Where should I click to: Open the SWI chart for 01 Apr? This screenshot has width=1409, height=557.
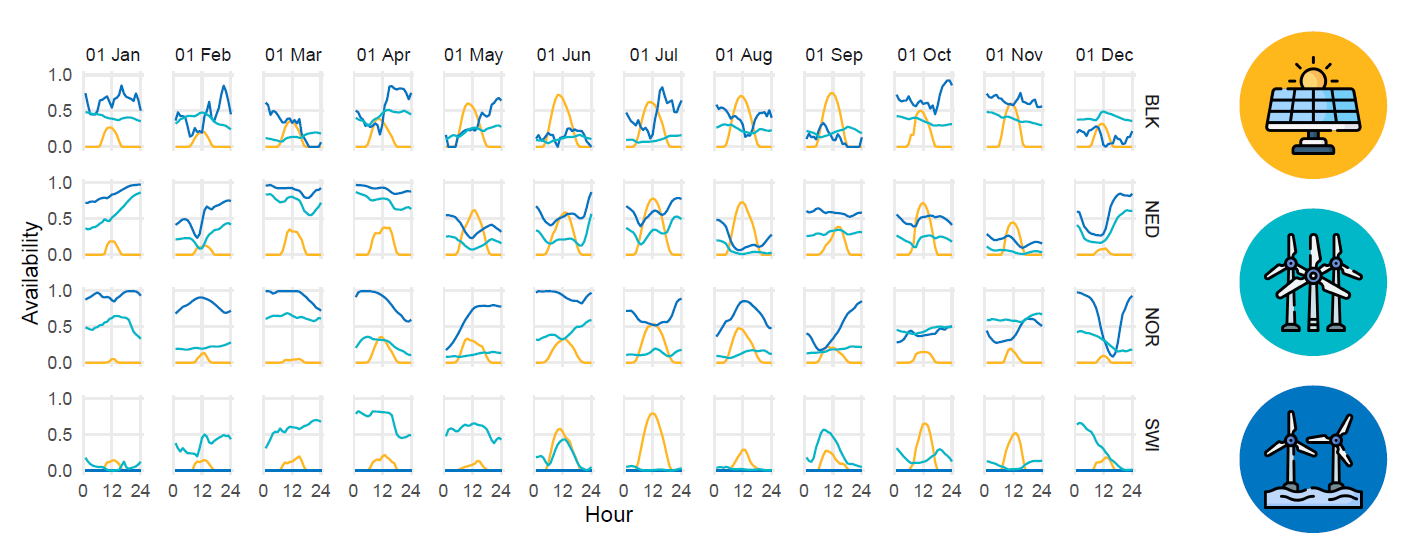(x=383, y=435)
